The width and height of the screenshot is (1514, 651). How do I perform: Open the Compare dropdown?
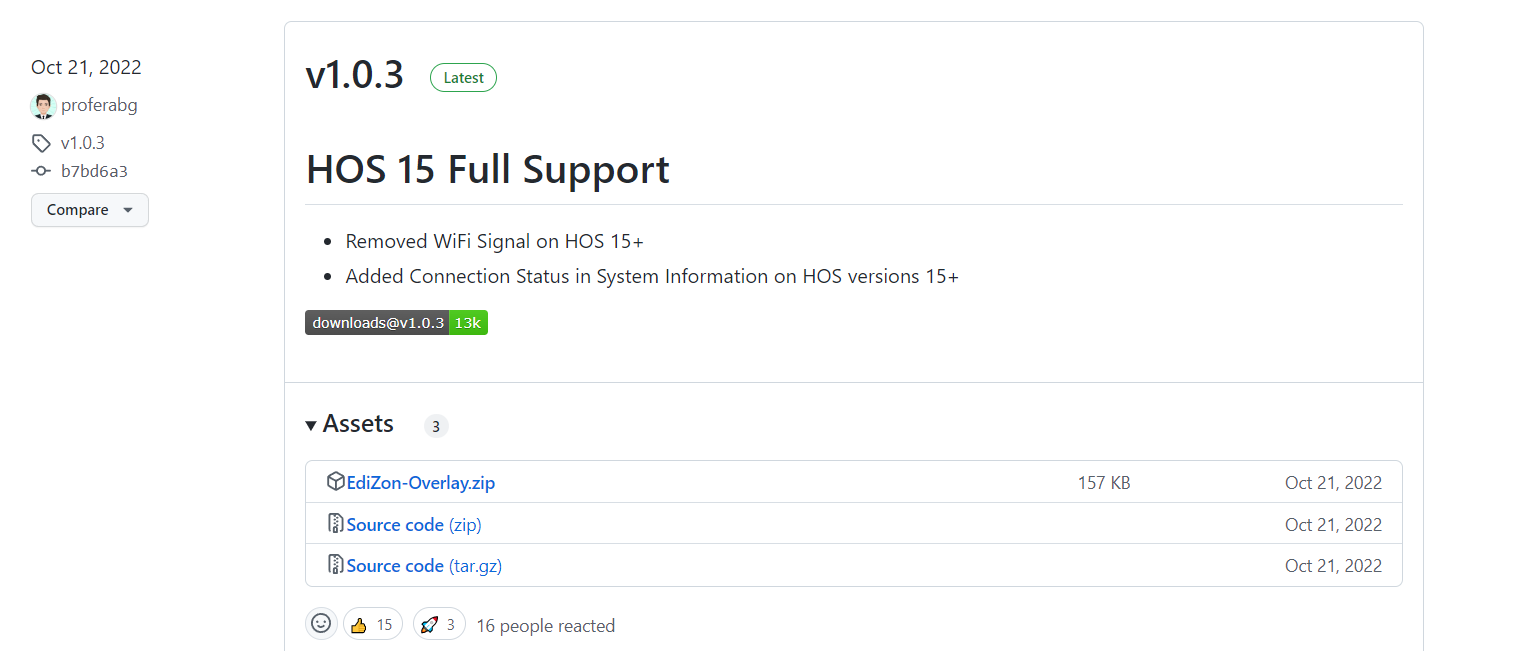[x=90, y=210]
